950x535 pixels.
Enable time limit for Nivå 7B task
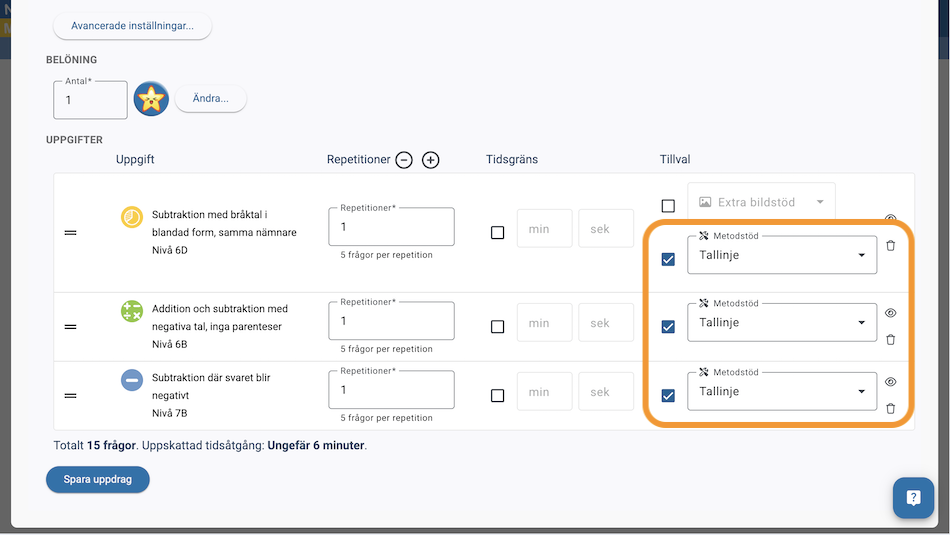498,396
